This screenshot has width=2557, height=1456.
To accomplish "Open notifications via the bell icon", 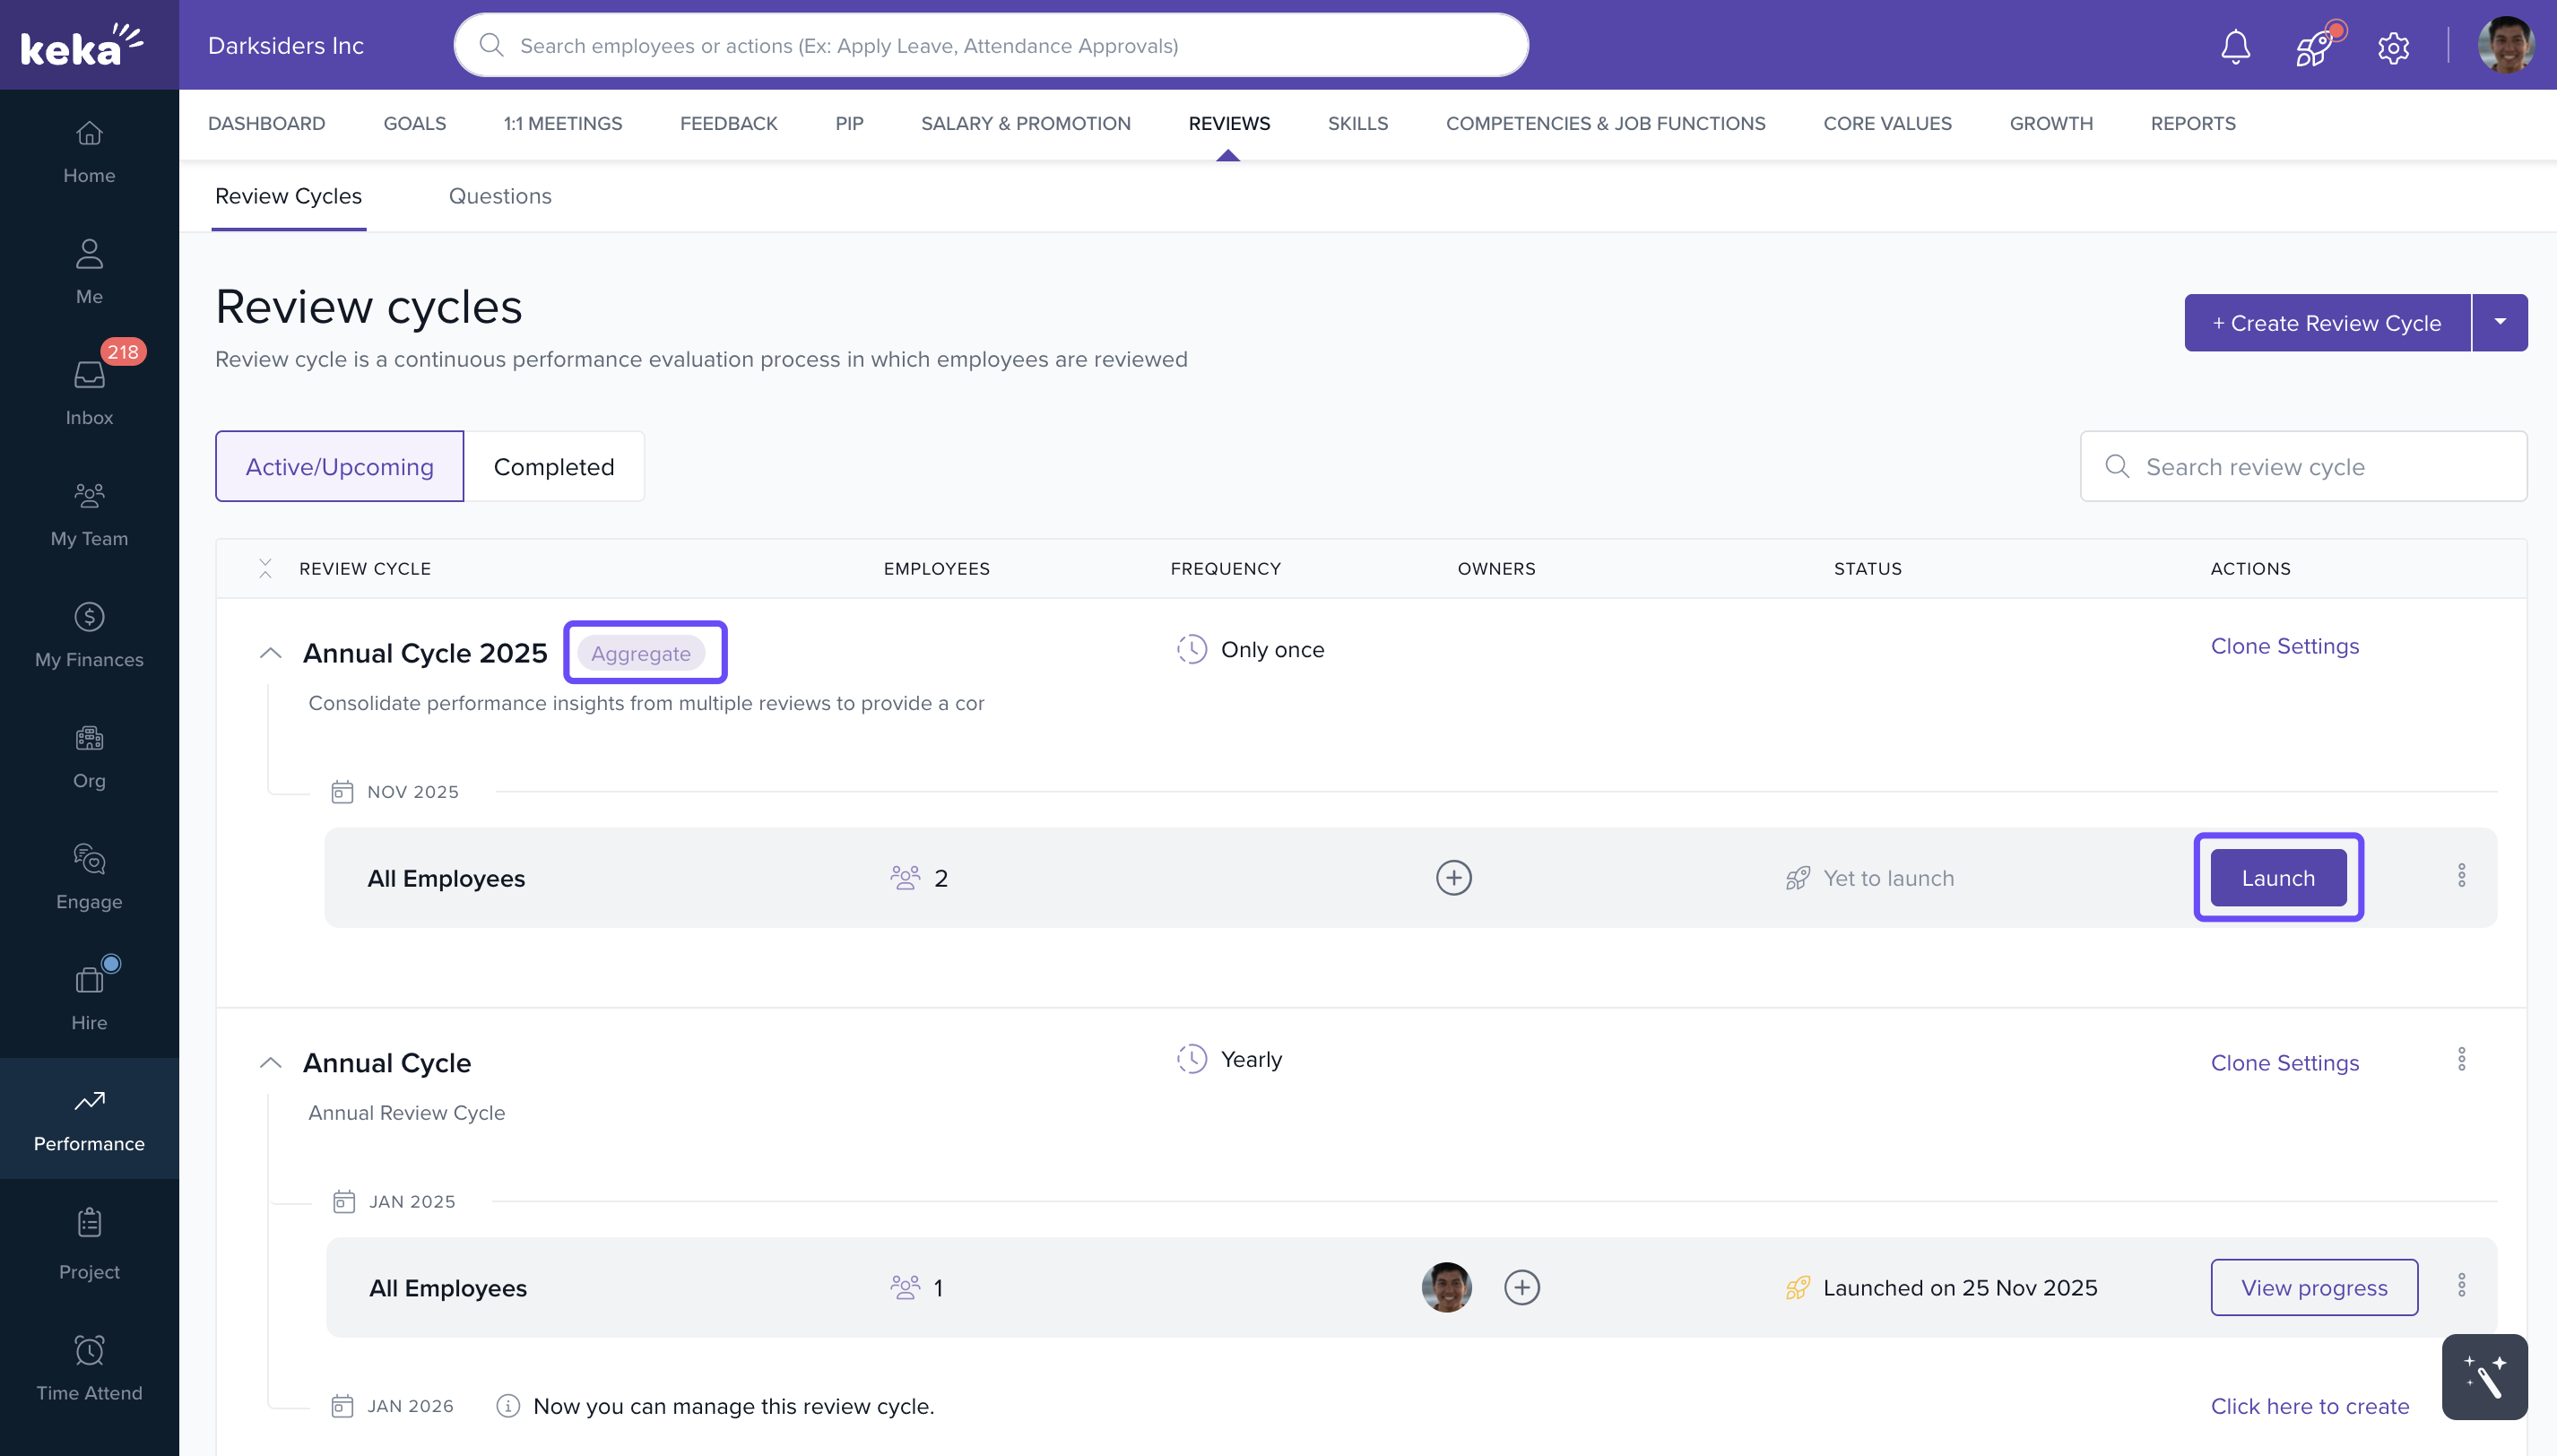I will [2234, 45].
